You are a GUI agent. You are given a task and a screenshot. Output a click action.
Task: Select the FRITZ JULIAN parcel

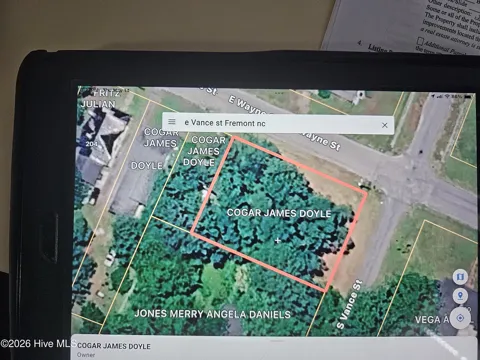(99, 98)
